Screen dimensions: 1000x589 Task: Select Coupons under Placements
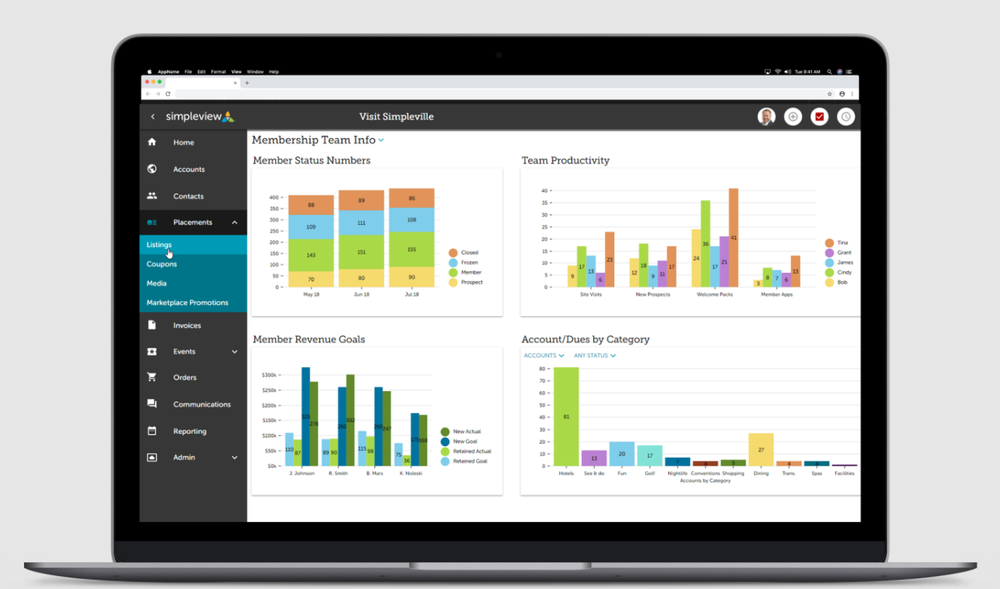coord(161,264)
